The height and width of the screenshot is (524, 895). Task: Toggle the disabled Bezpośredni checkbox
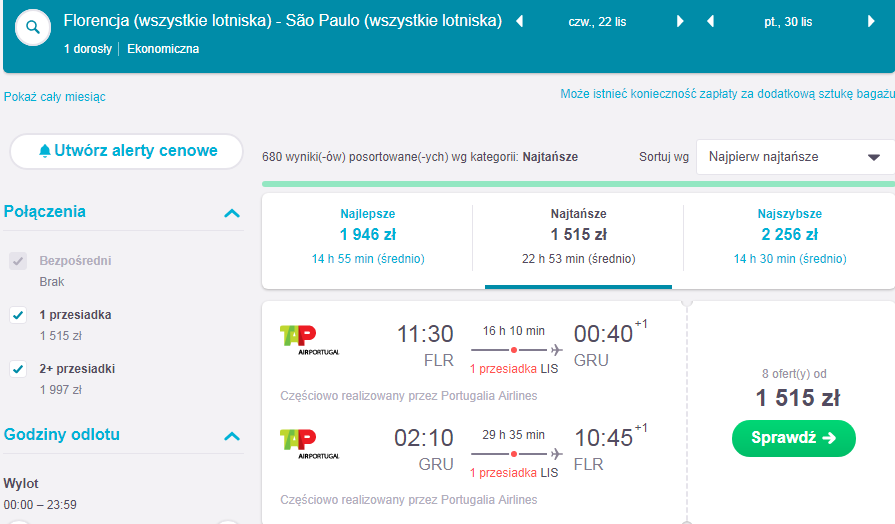18,261
